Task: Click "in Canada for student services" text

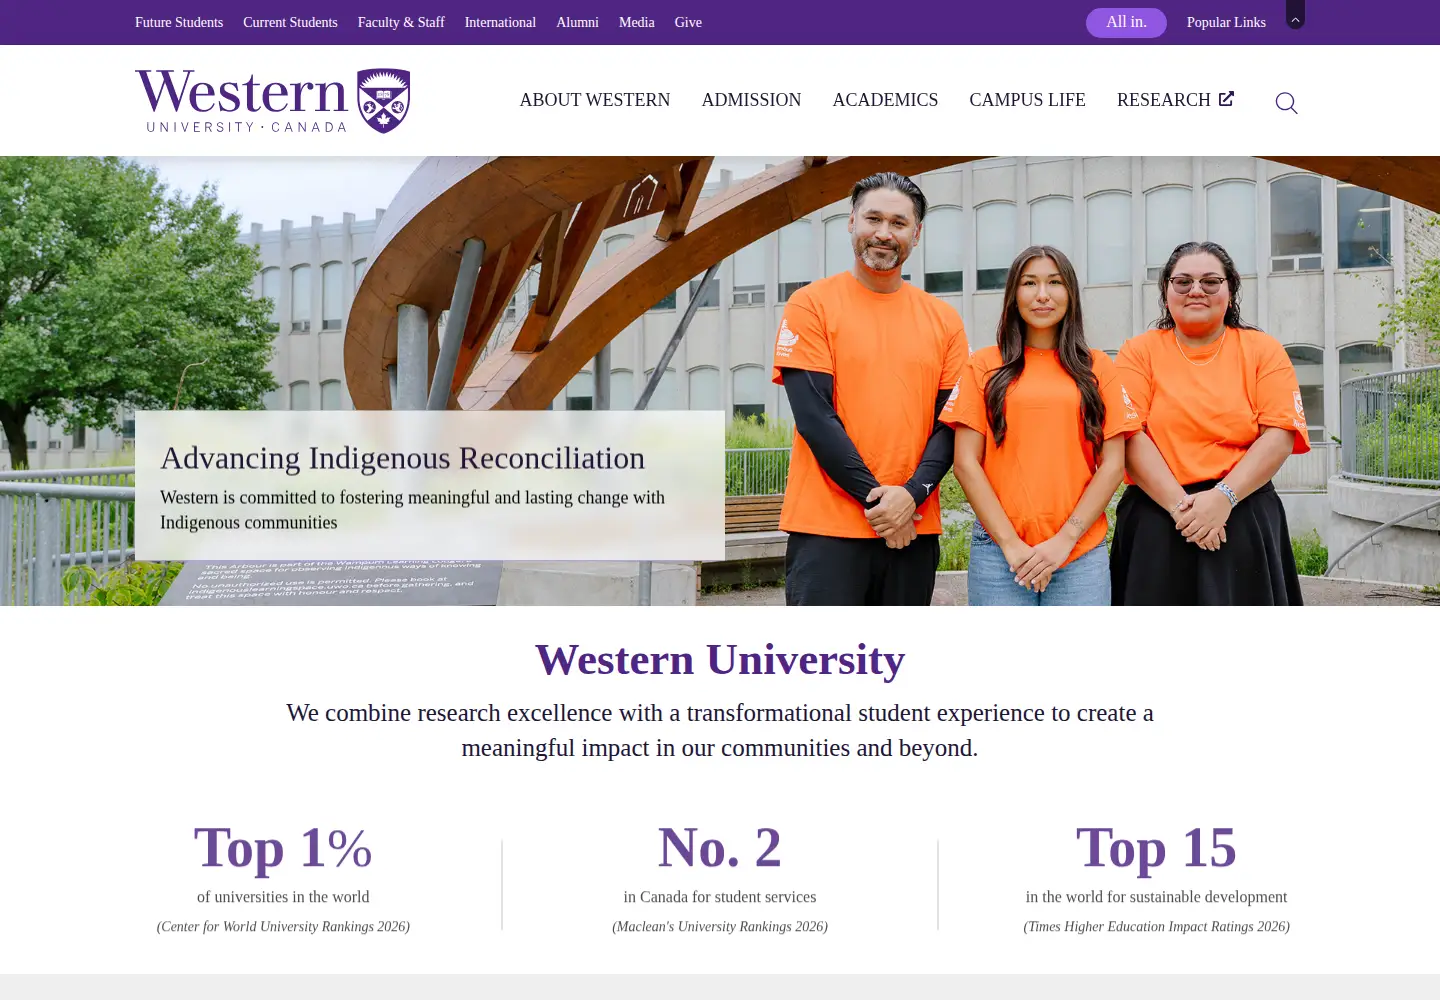Action: point(720,897)
